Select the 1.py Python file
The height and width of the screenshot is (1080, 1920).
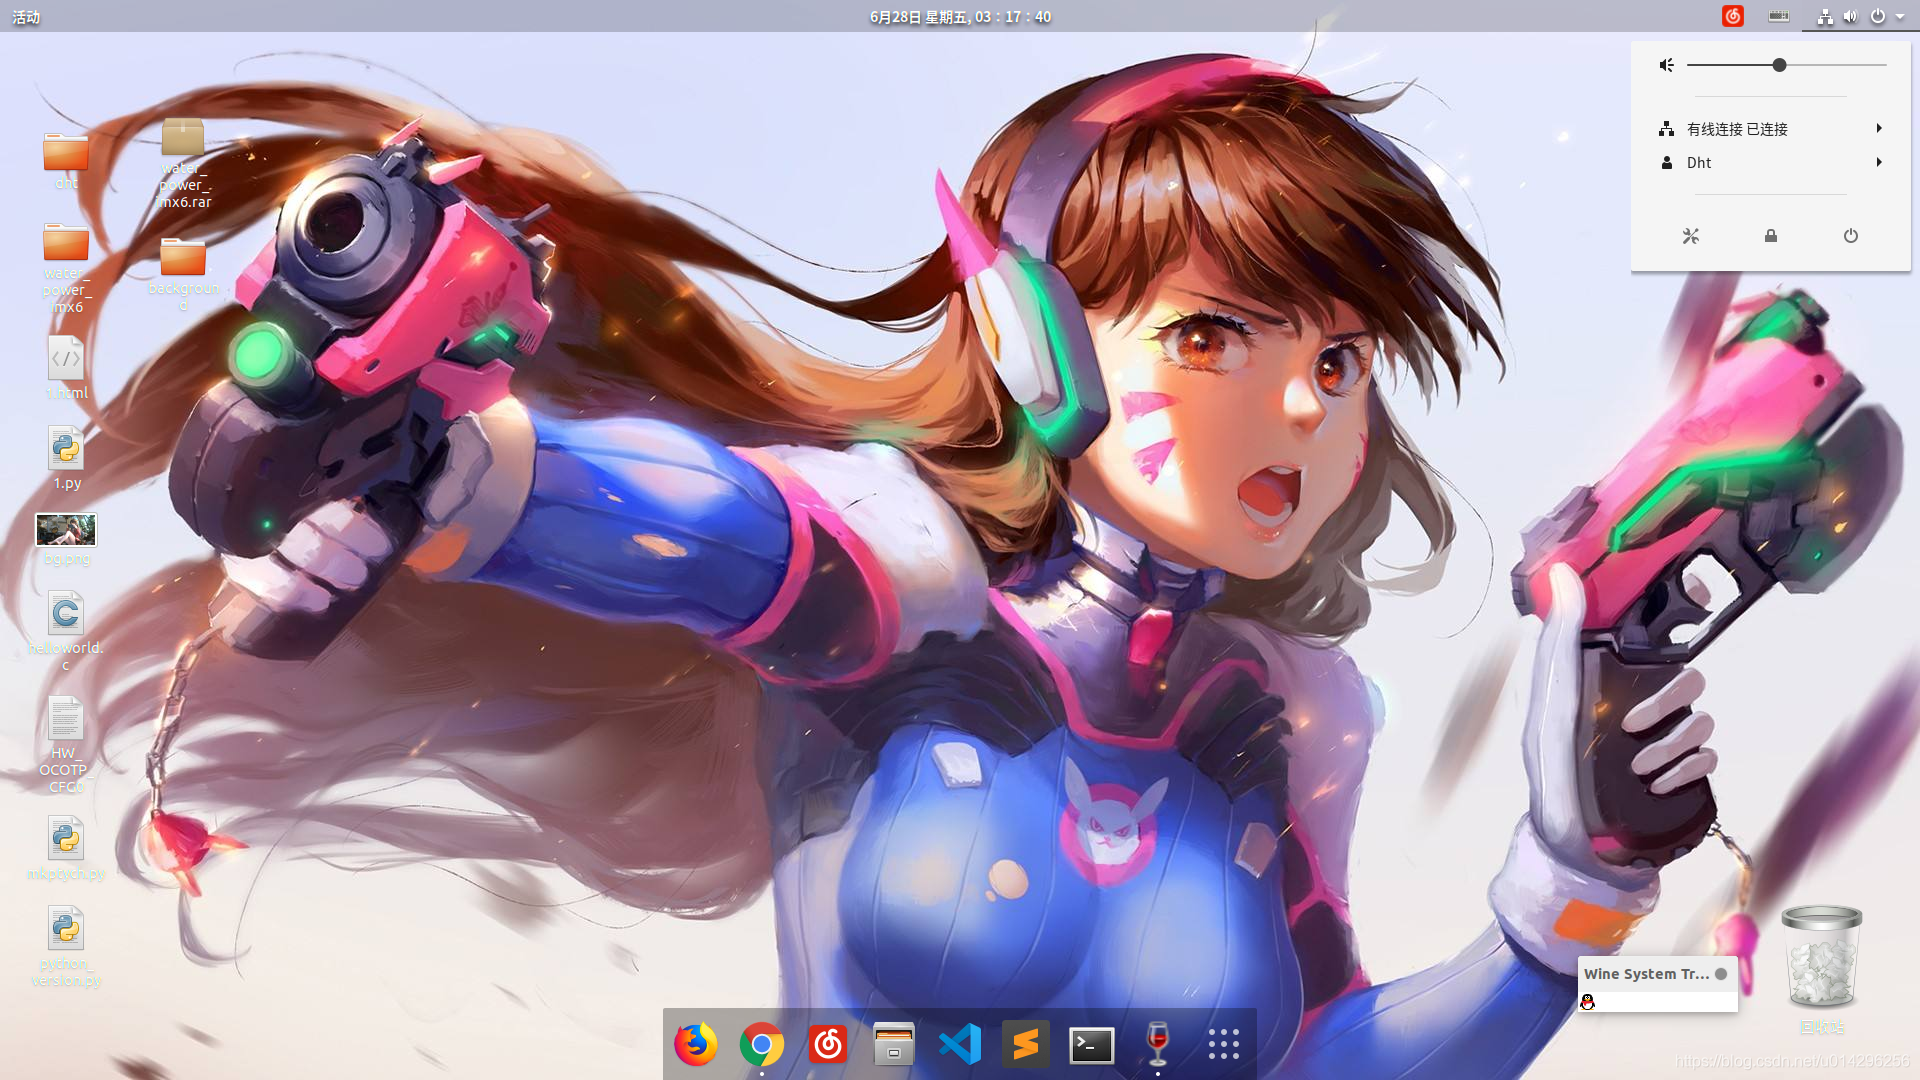(x=66, y=458)
